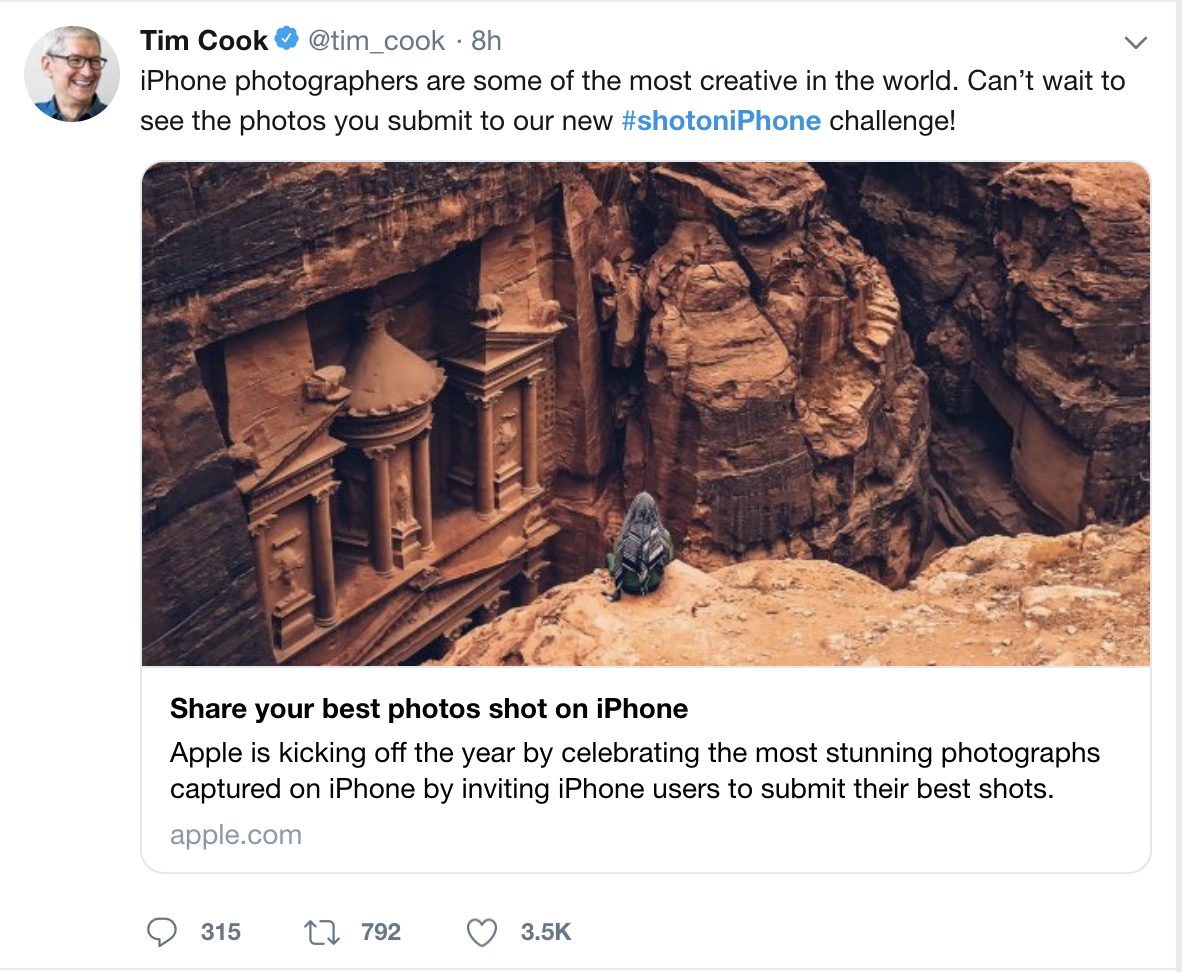Retweet the #shotoniPhone challenge tweet

[x=322, y=933]
